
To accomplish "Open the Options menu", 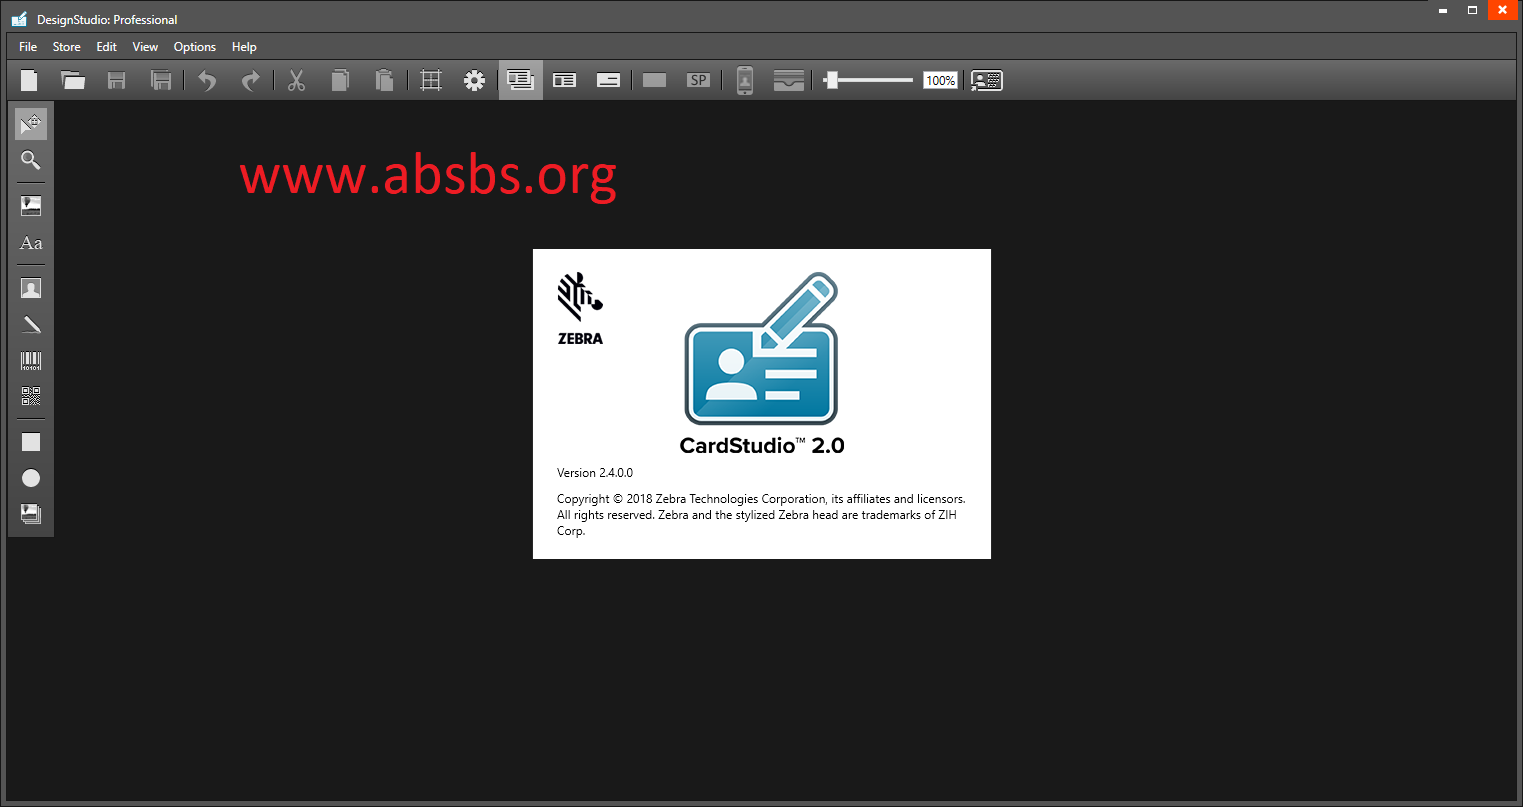I will [x=194, y=46].
